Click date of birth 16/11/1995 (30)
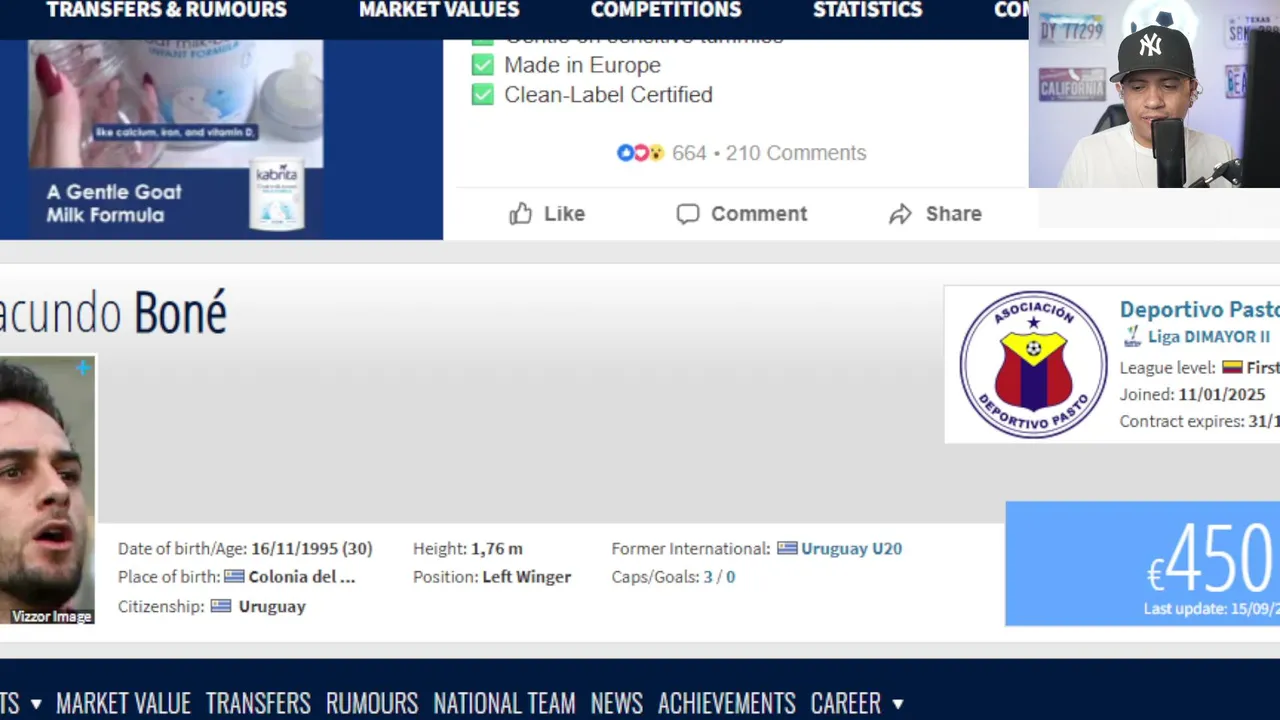The image size is (1280, 720). pyautogui.click(x=312, y=548)
